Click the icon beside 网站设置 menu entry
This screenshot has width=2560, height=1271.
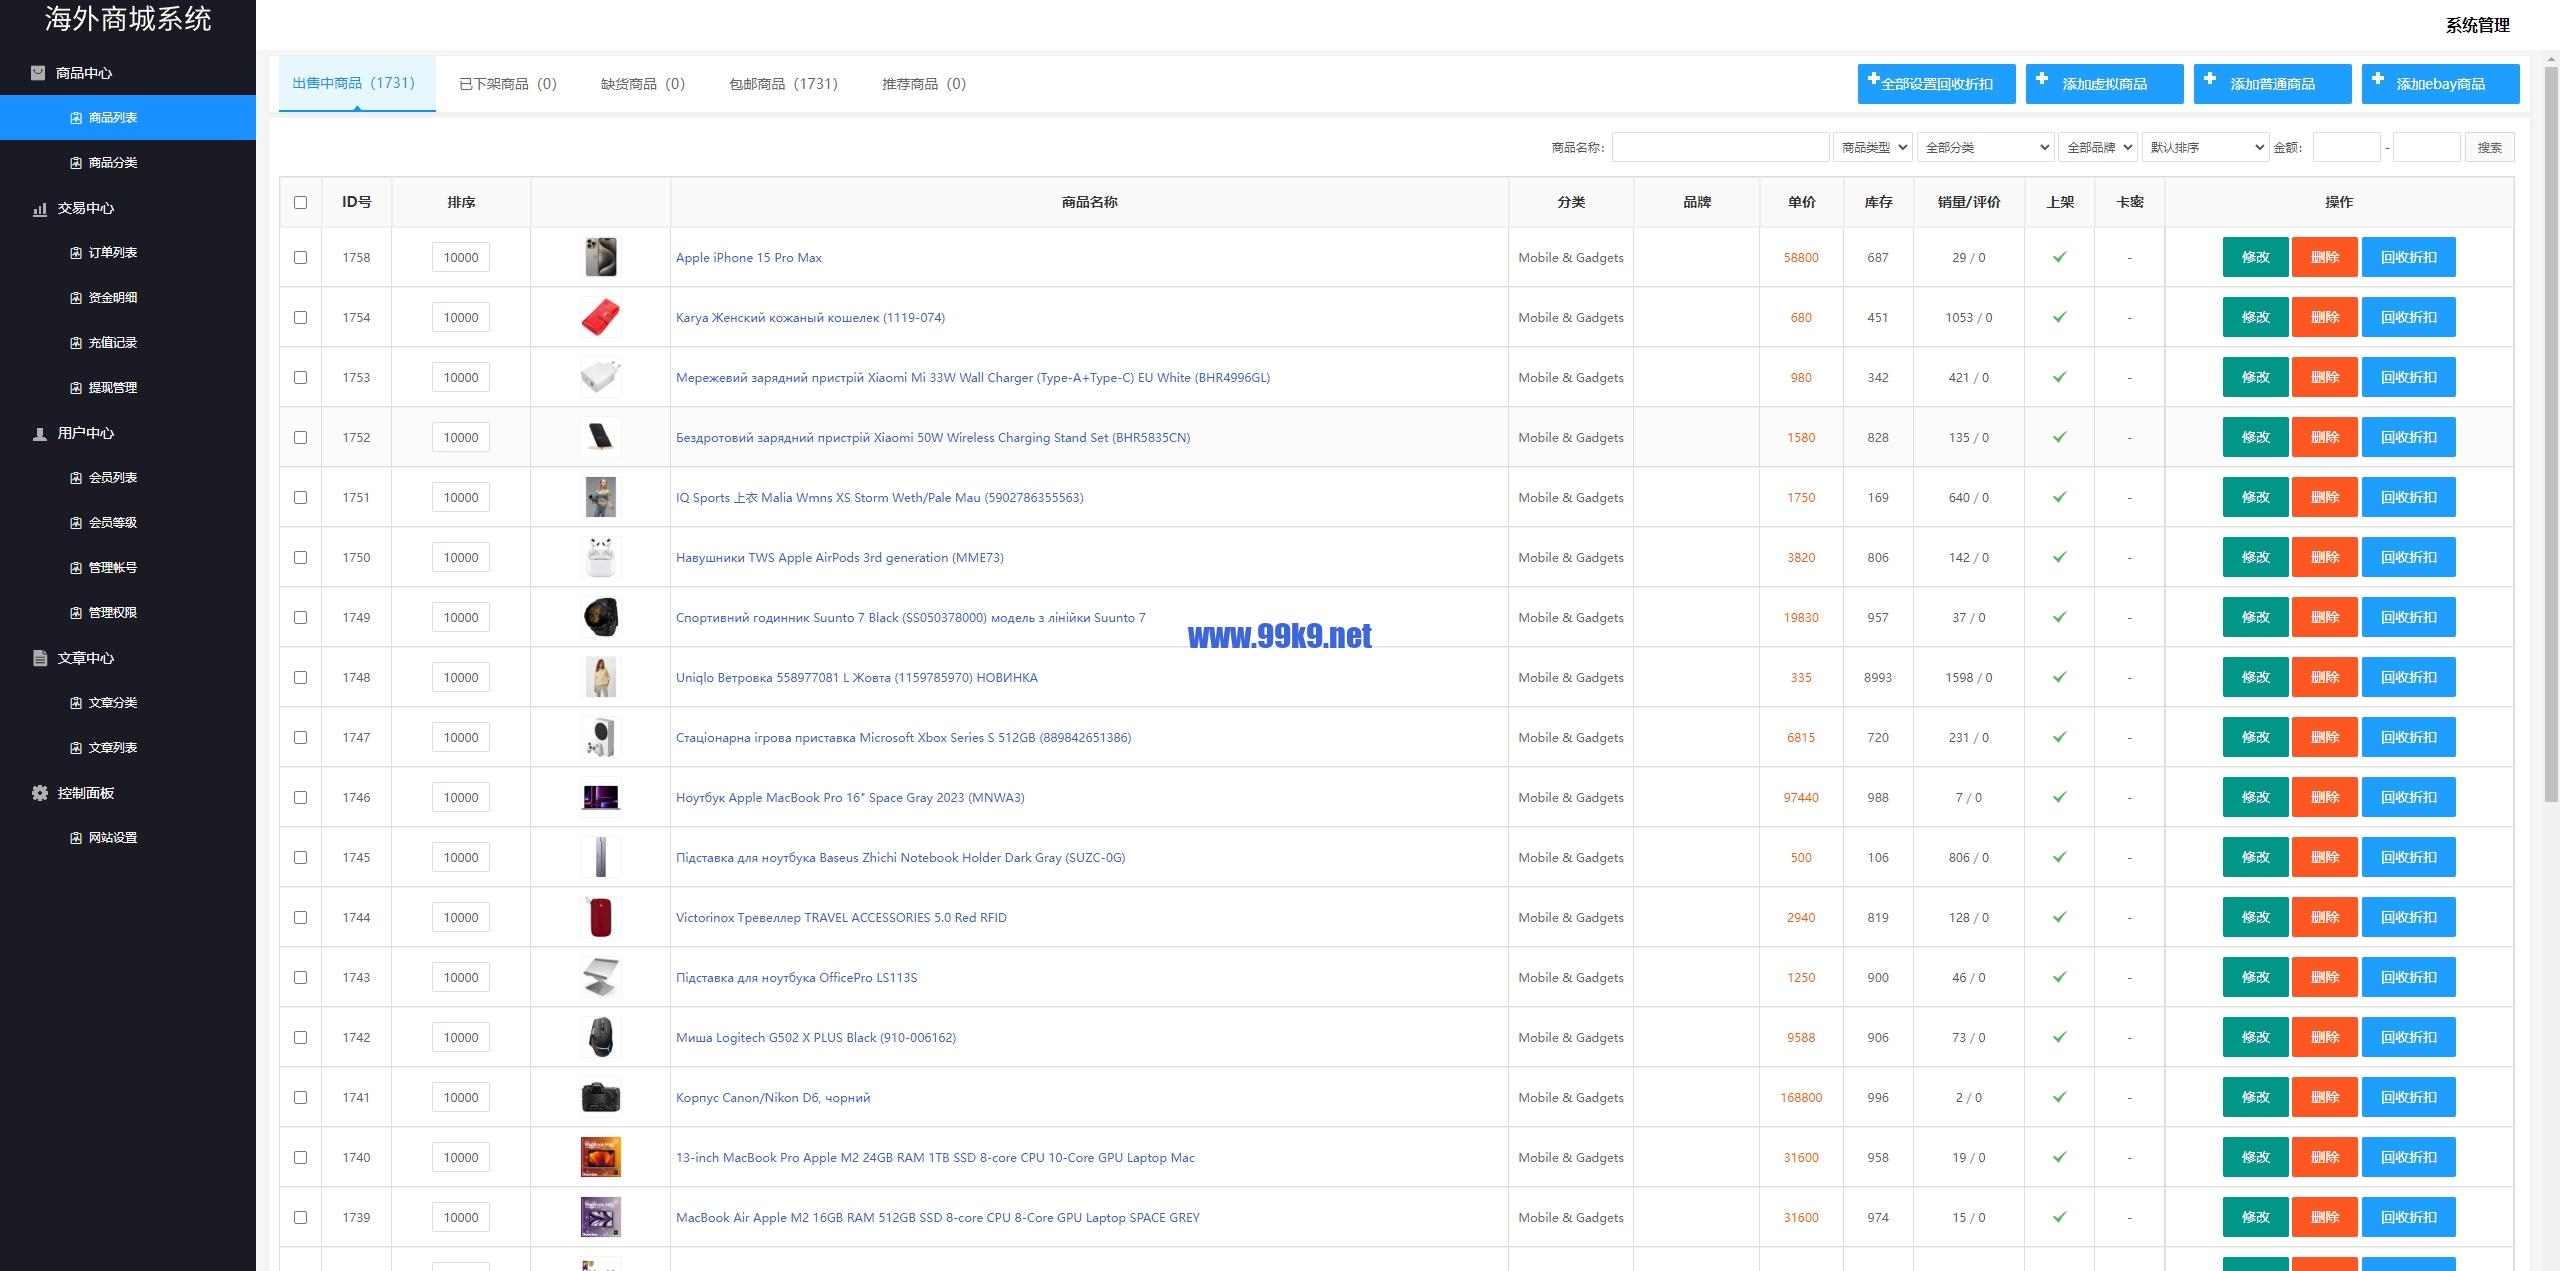76,838
